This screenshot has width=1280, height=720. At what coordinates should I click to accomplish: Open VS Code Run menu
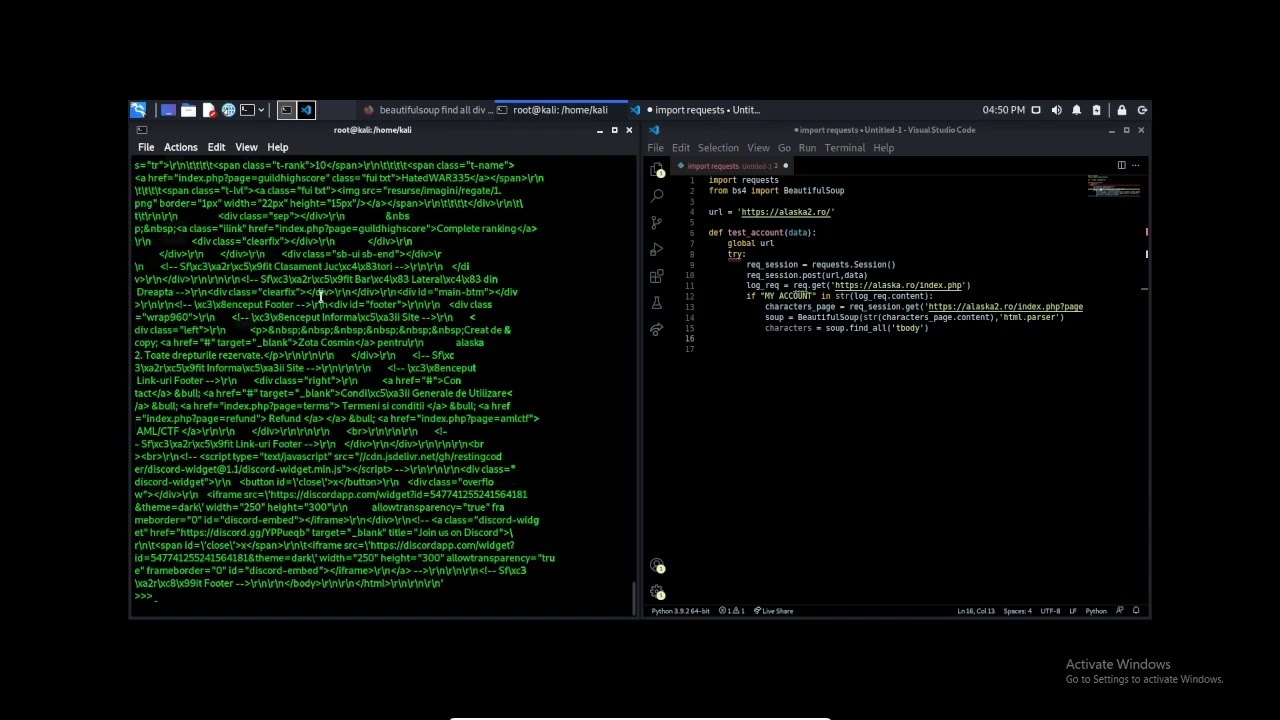807,148
